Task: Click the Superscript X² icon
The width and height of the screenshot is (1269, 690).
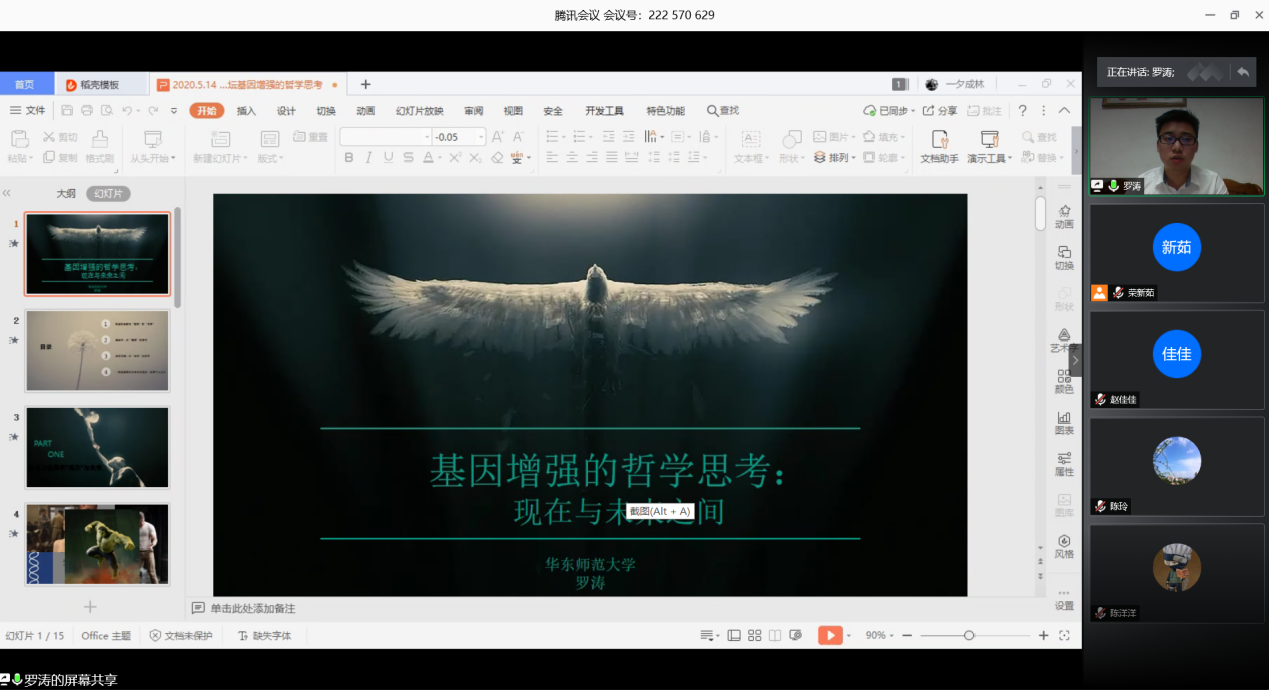Action: pyautogui.click(x=454, y=158)
